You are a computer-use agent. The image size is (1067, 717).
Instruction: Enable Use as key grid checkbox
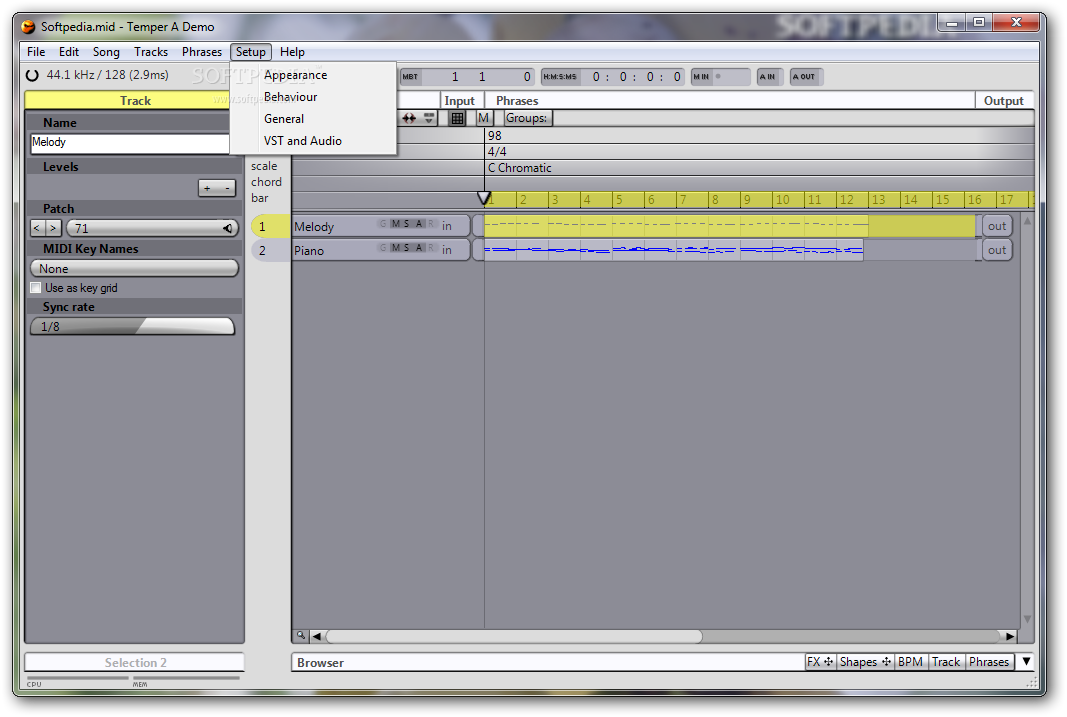tap(36, 288)
